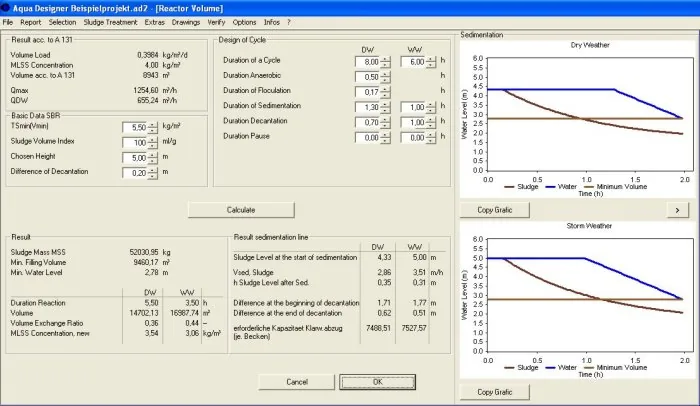This screenshot has height=406, width=700.
Task: Copy the Dry Weather graphic
Action: click(x=495, y=210)
